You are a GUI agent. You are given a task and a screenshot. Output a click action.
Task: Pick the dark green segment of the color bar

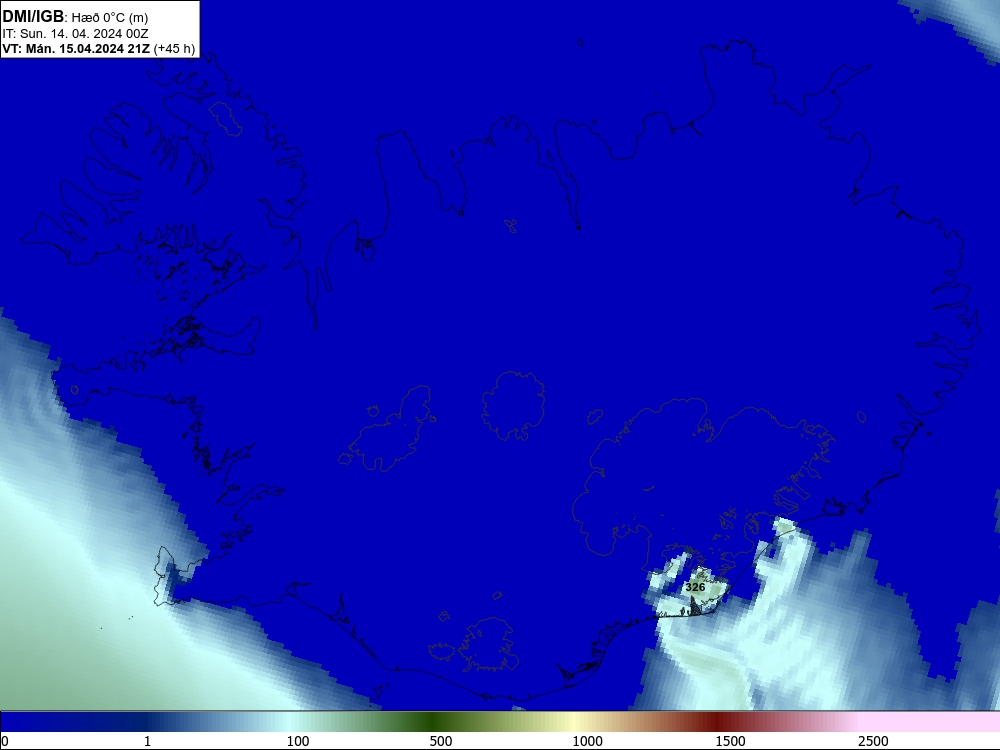(x=434, y=722)
